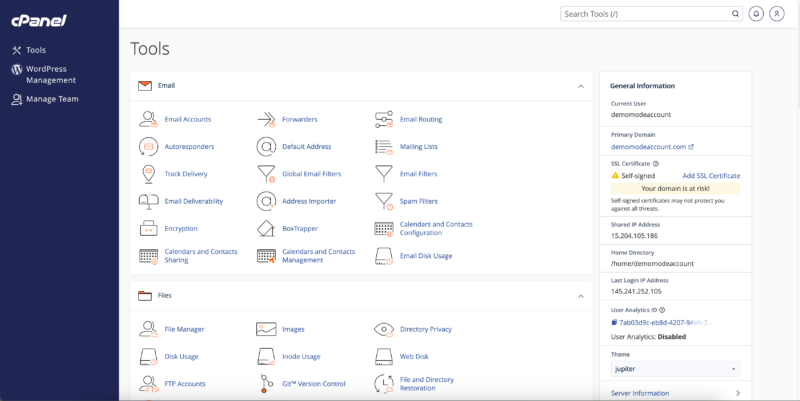
Task: Open Calendars and Contacts Sharing icon
Action: [x=148, y=256]
